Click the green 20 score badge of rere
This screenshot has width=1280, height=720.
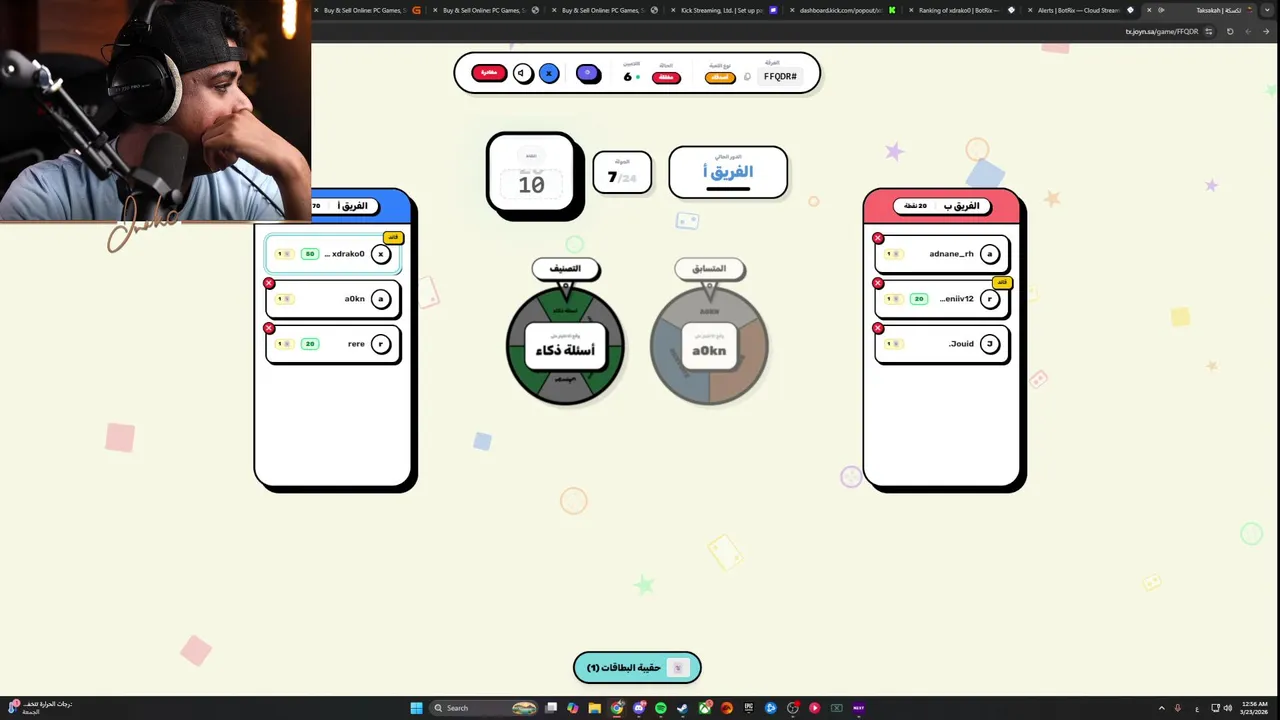coord(310,344)
